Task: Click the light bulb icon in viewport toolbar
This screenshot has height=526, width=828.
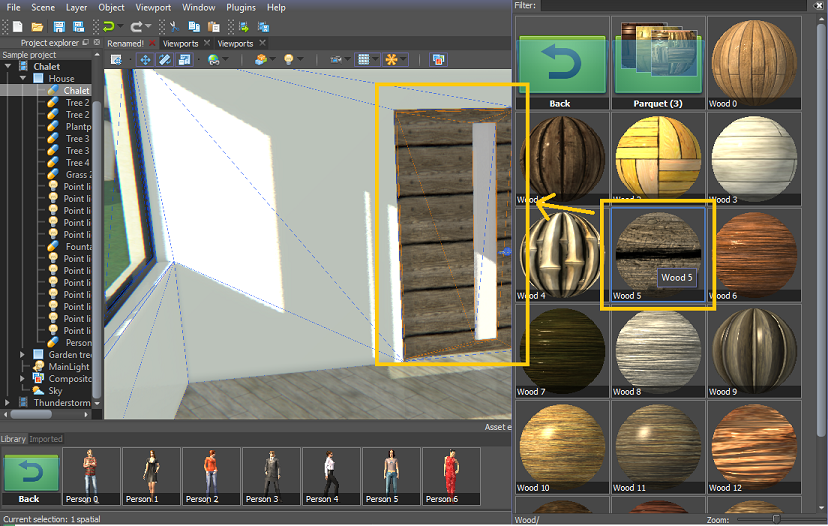Action: (289, 60)
